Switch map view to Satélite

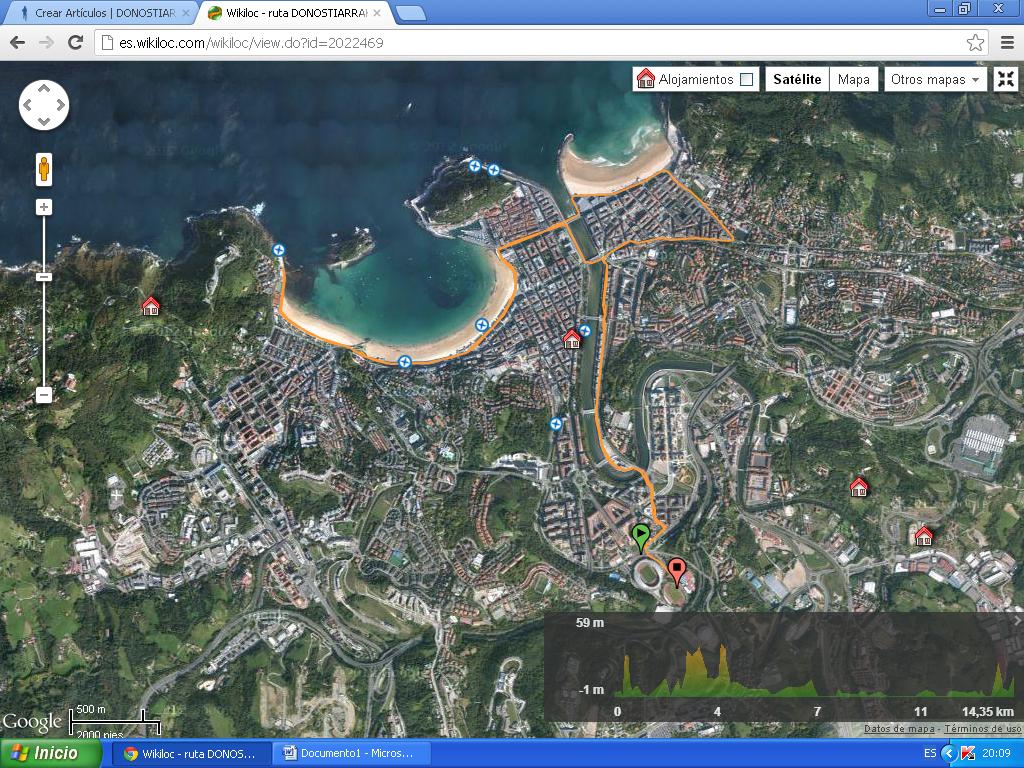tap(797, 79)
